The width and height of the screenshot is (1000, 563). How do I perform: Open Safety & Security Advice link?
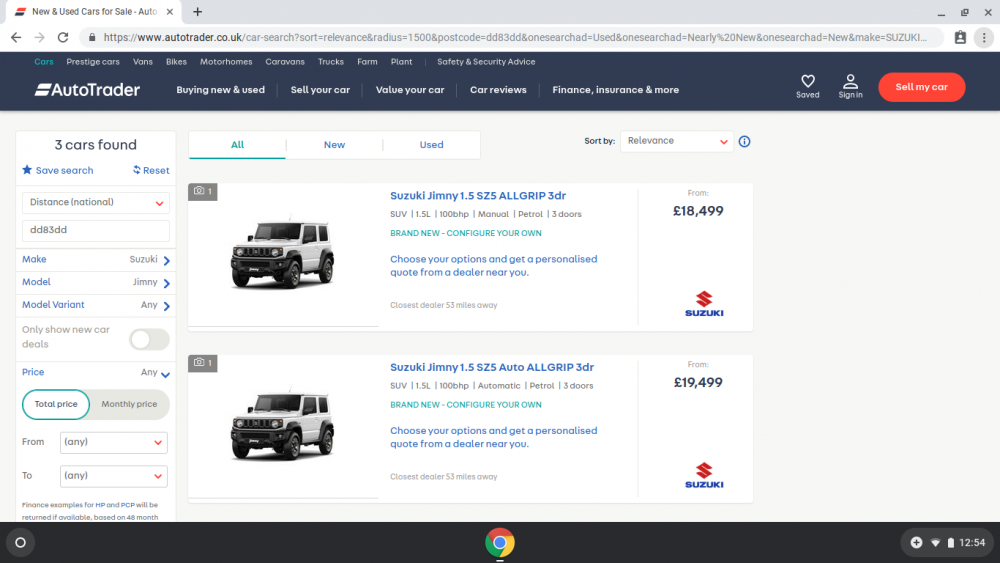coord(486,62)
